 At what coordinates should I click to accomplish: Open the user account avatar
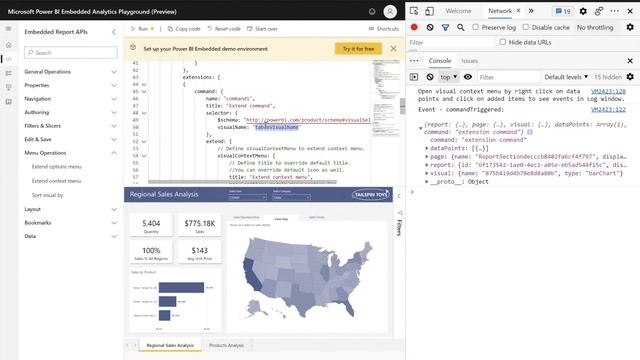tap(390, 11)
